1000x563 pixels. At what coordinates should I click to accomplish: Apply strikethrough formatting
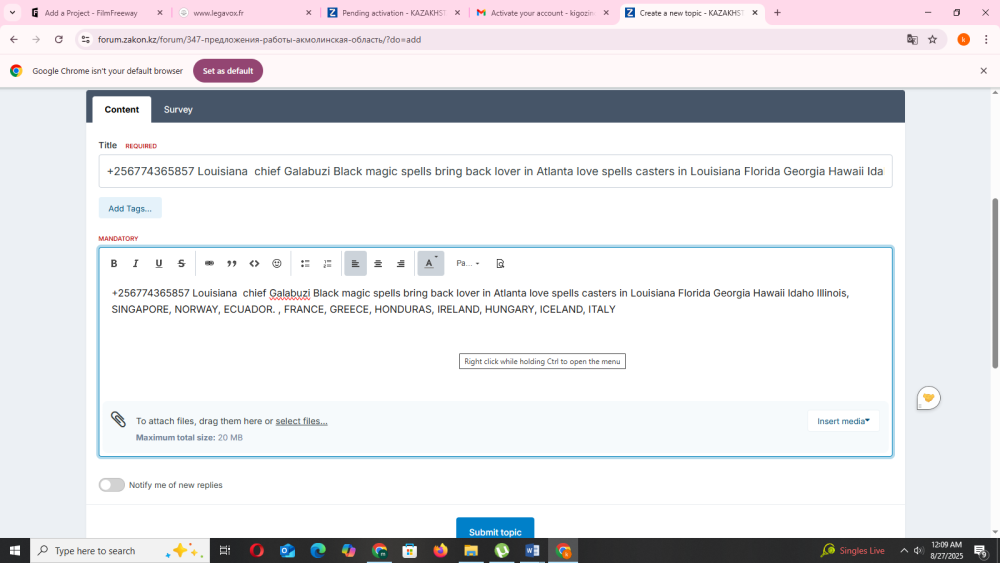click(181, 263)
